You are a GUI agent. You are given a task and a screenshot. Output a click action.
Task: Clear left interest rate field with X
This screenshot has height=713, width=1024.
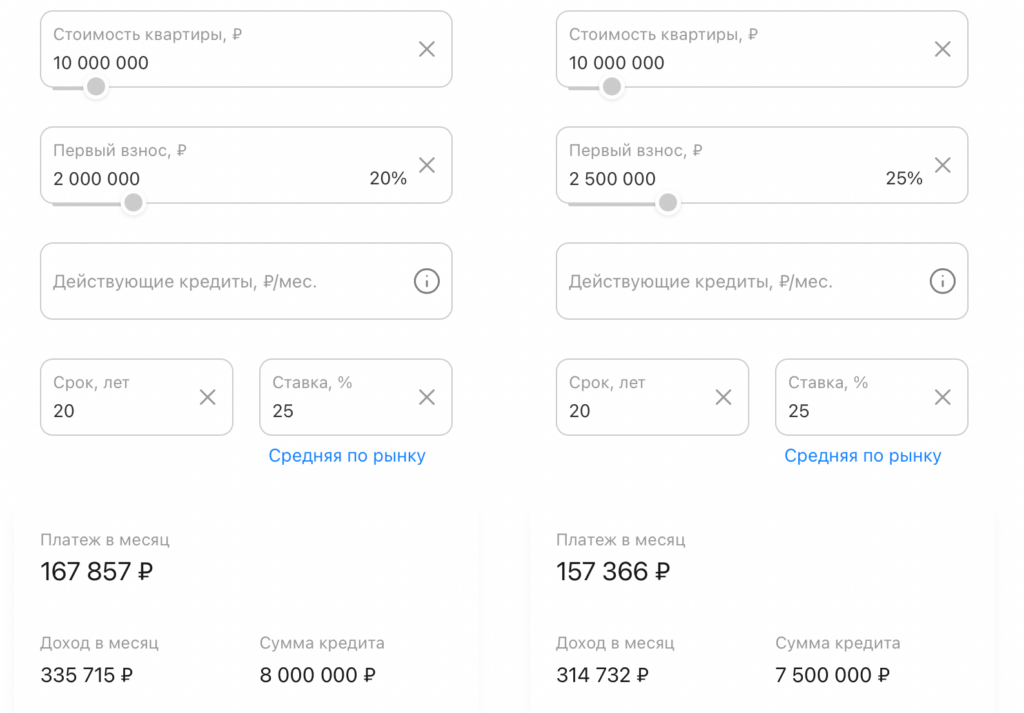(427, 397)
